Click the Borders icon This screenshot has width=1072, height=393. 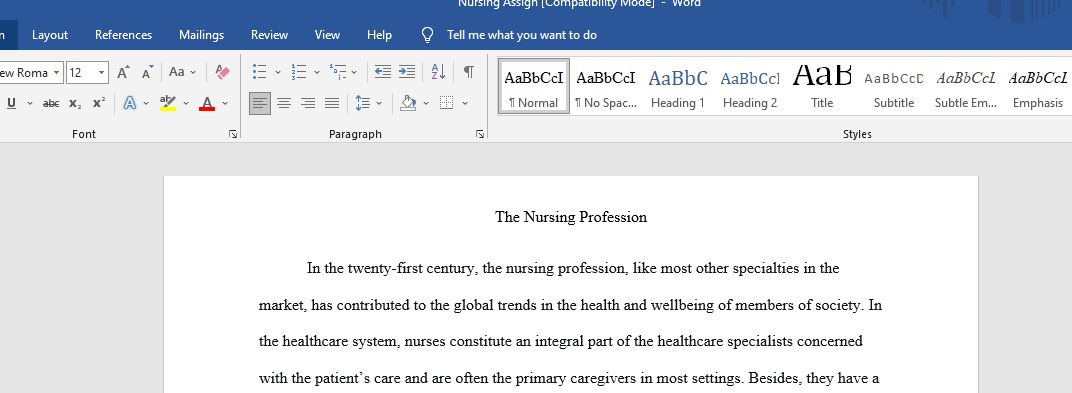[x=446, y=103]
